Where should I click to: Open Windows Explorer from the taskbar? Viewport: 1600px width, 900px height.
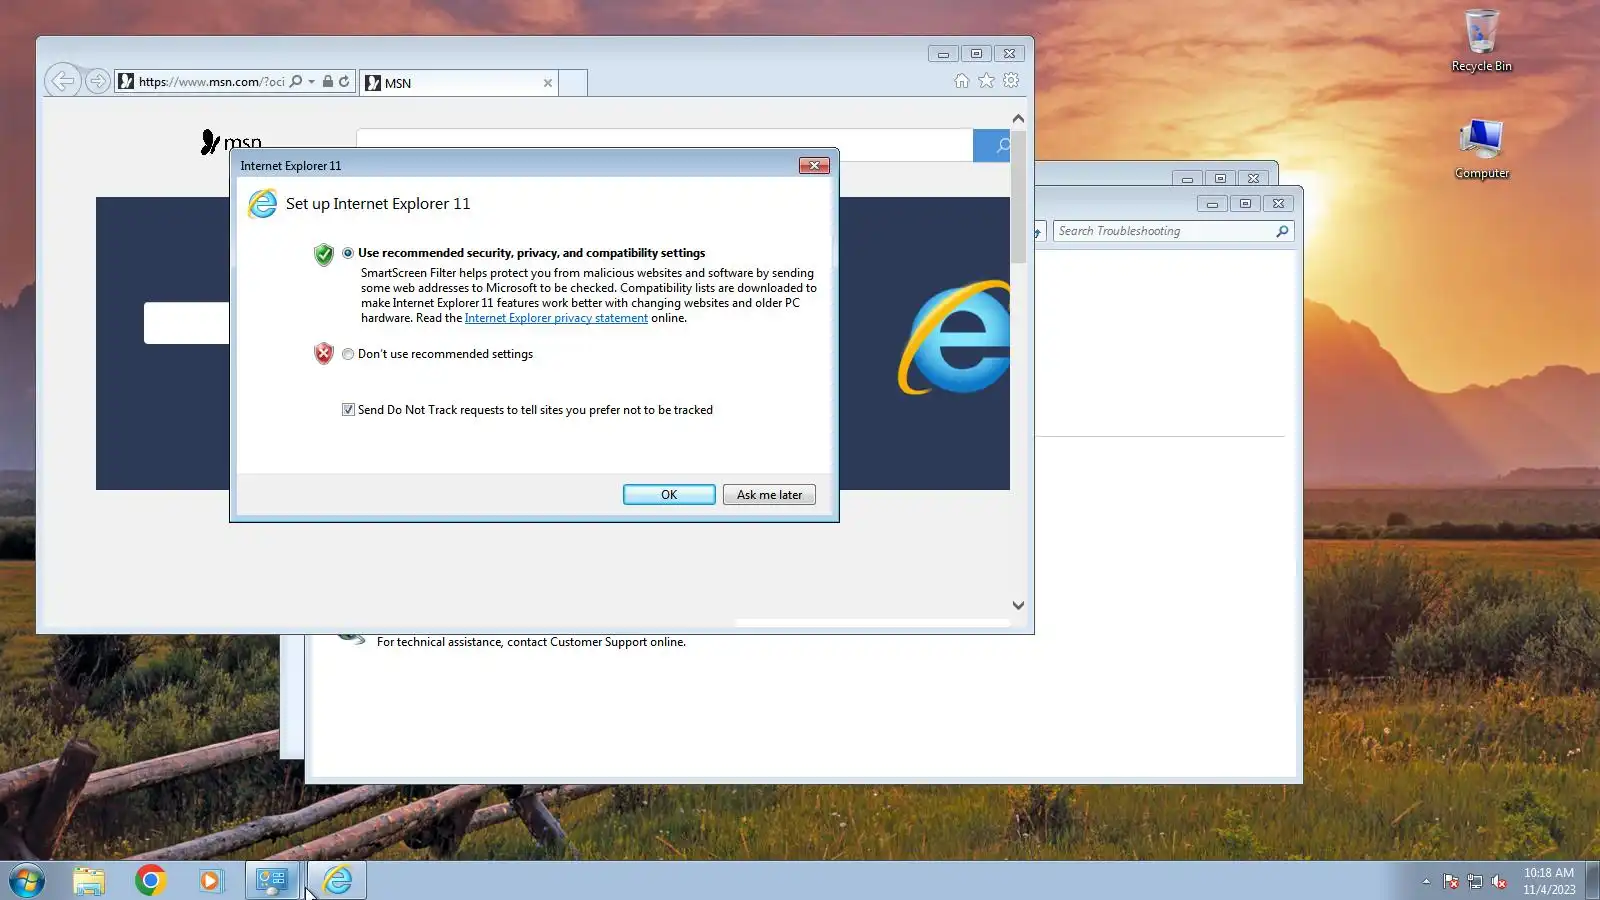coord(89,880)
